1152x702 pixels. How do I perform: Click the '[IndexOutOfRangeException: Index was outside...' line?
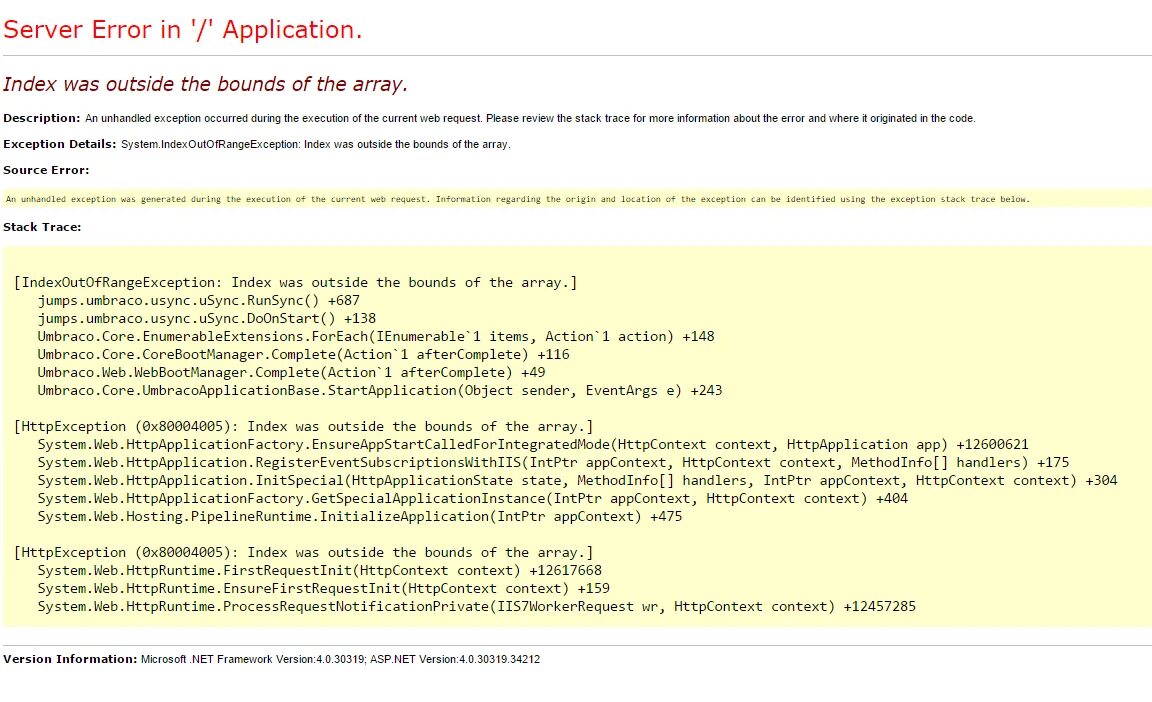point(295,283)
